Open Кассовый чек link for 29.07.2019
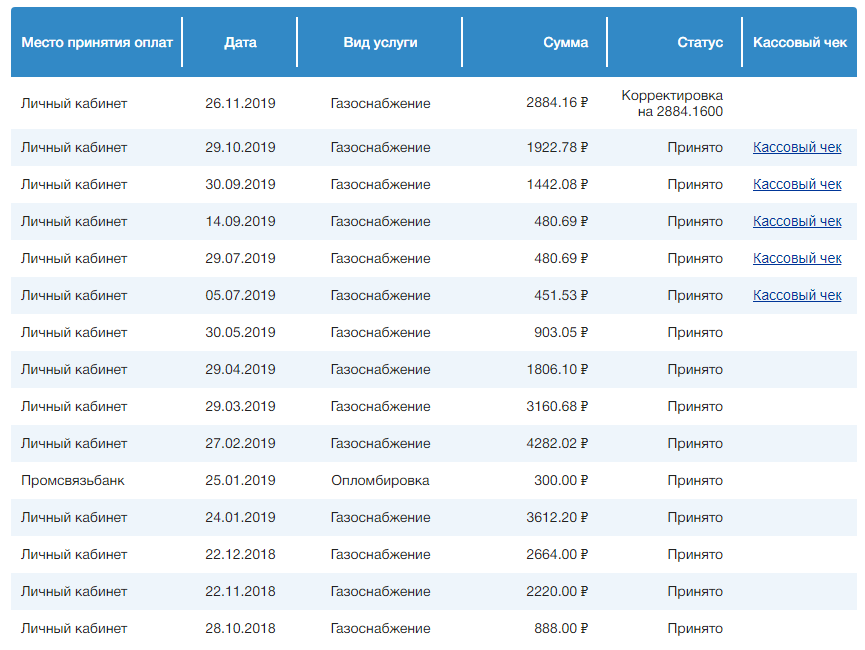865x650 pixels. point(797,258)
